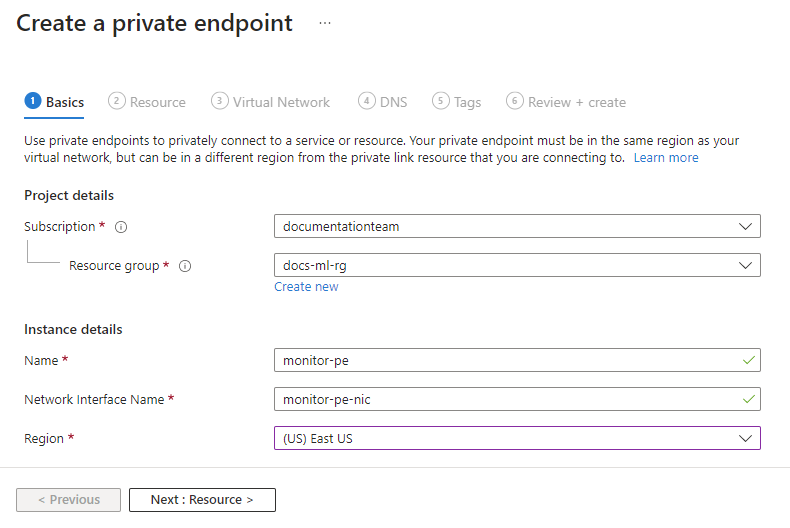This screenshot has height=528, width=790.
Task: Open the Subscription dropdown
Action: (x=517, y=226)
